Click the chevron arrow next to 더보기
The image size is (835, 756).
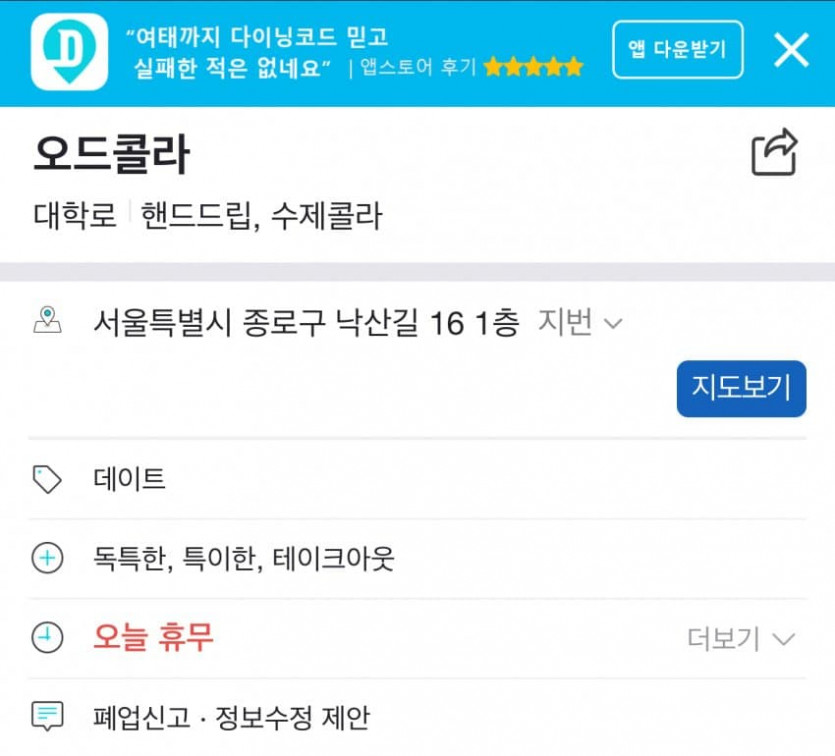point(783,639)
